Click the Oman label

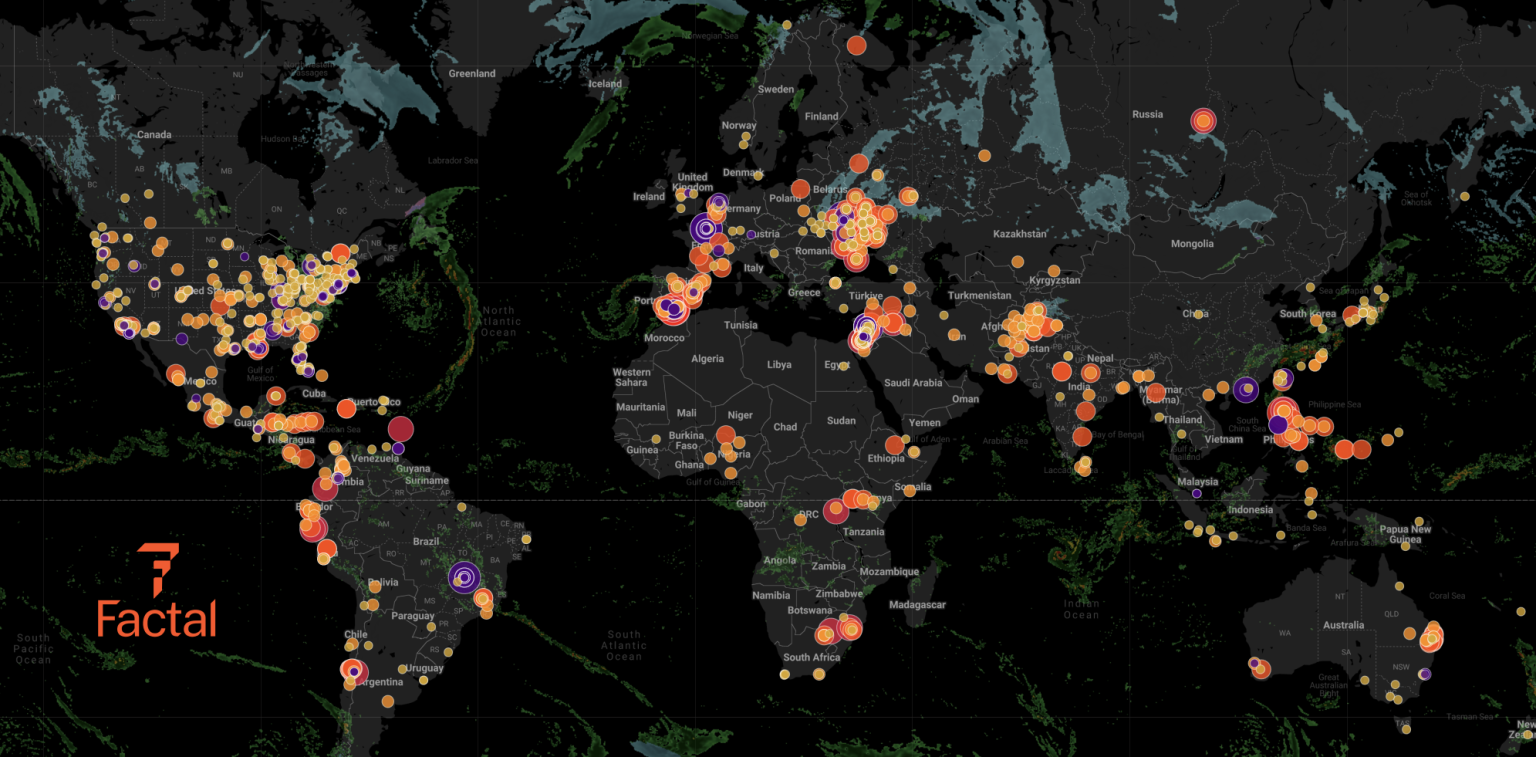click(965, 399)
